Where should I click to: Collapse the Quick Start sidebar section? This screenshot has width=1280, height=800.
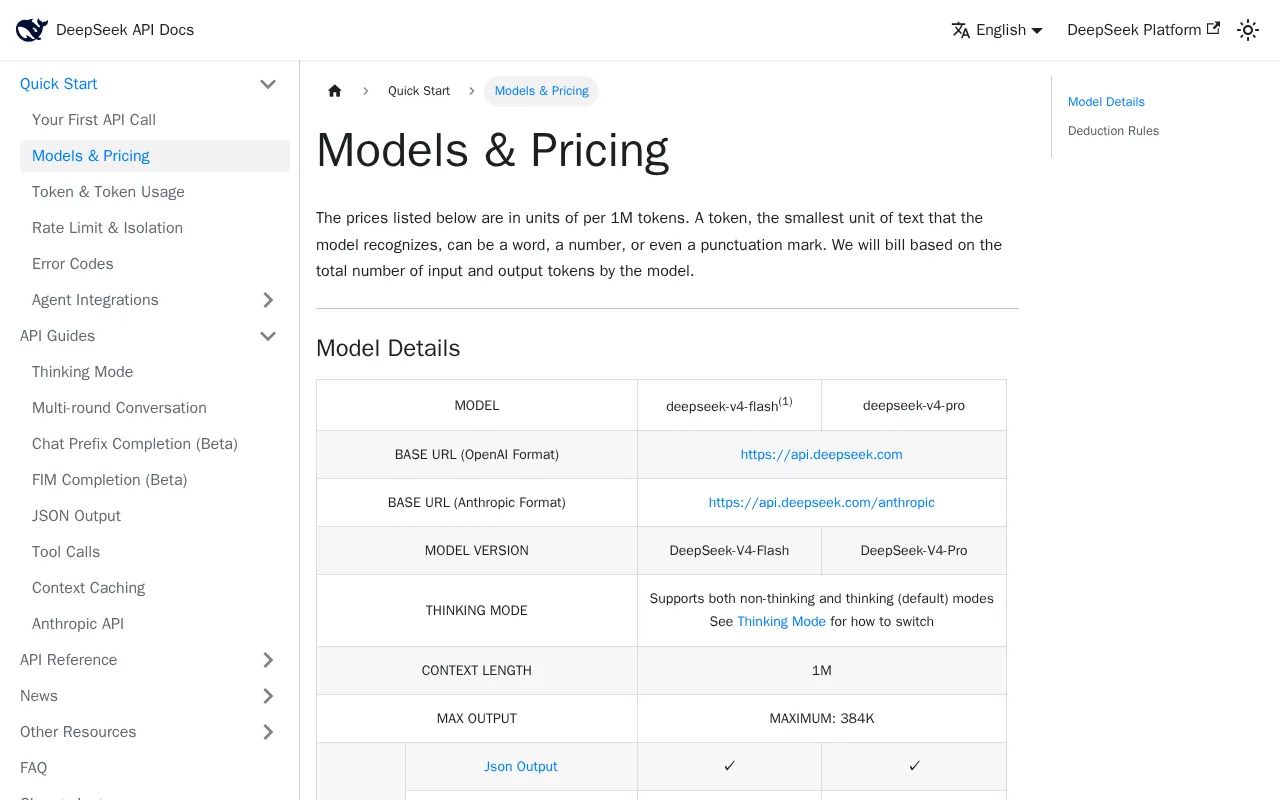[268, 84]
